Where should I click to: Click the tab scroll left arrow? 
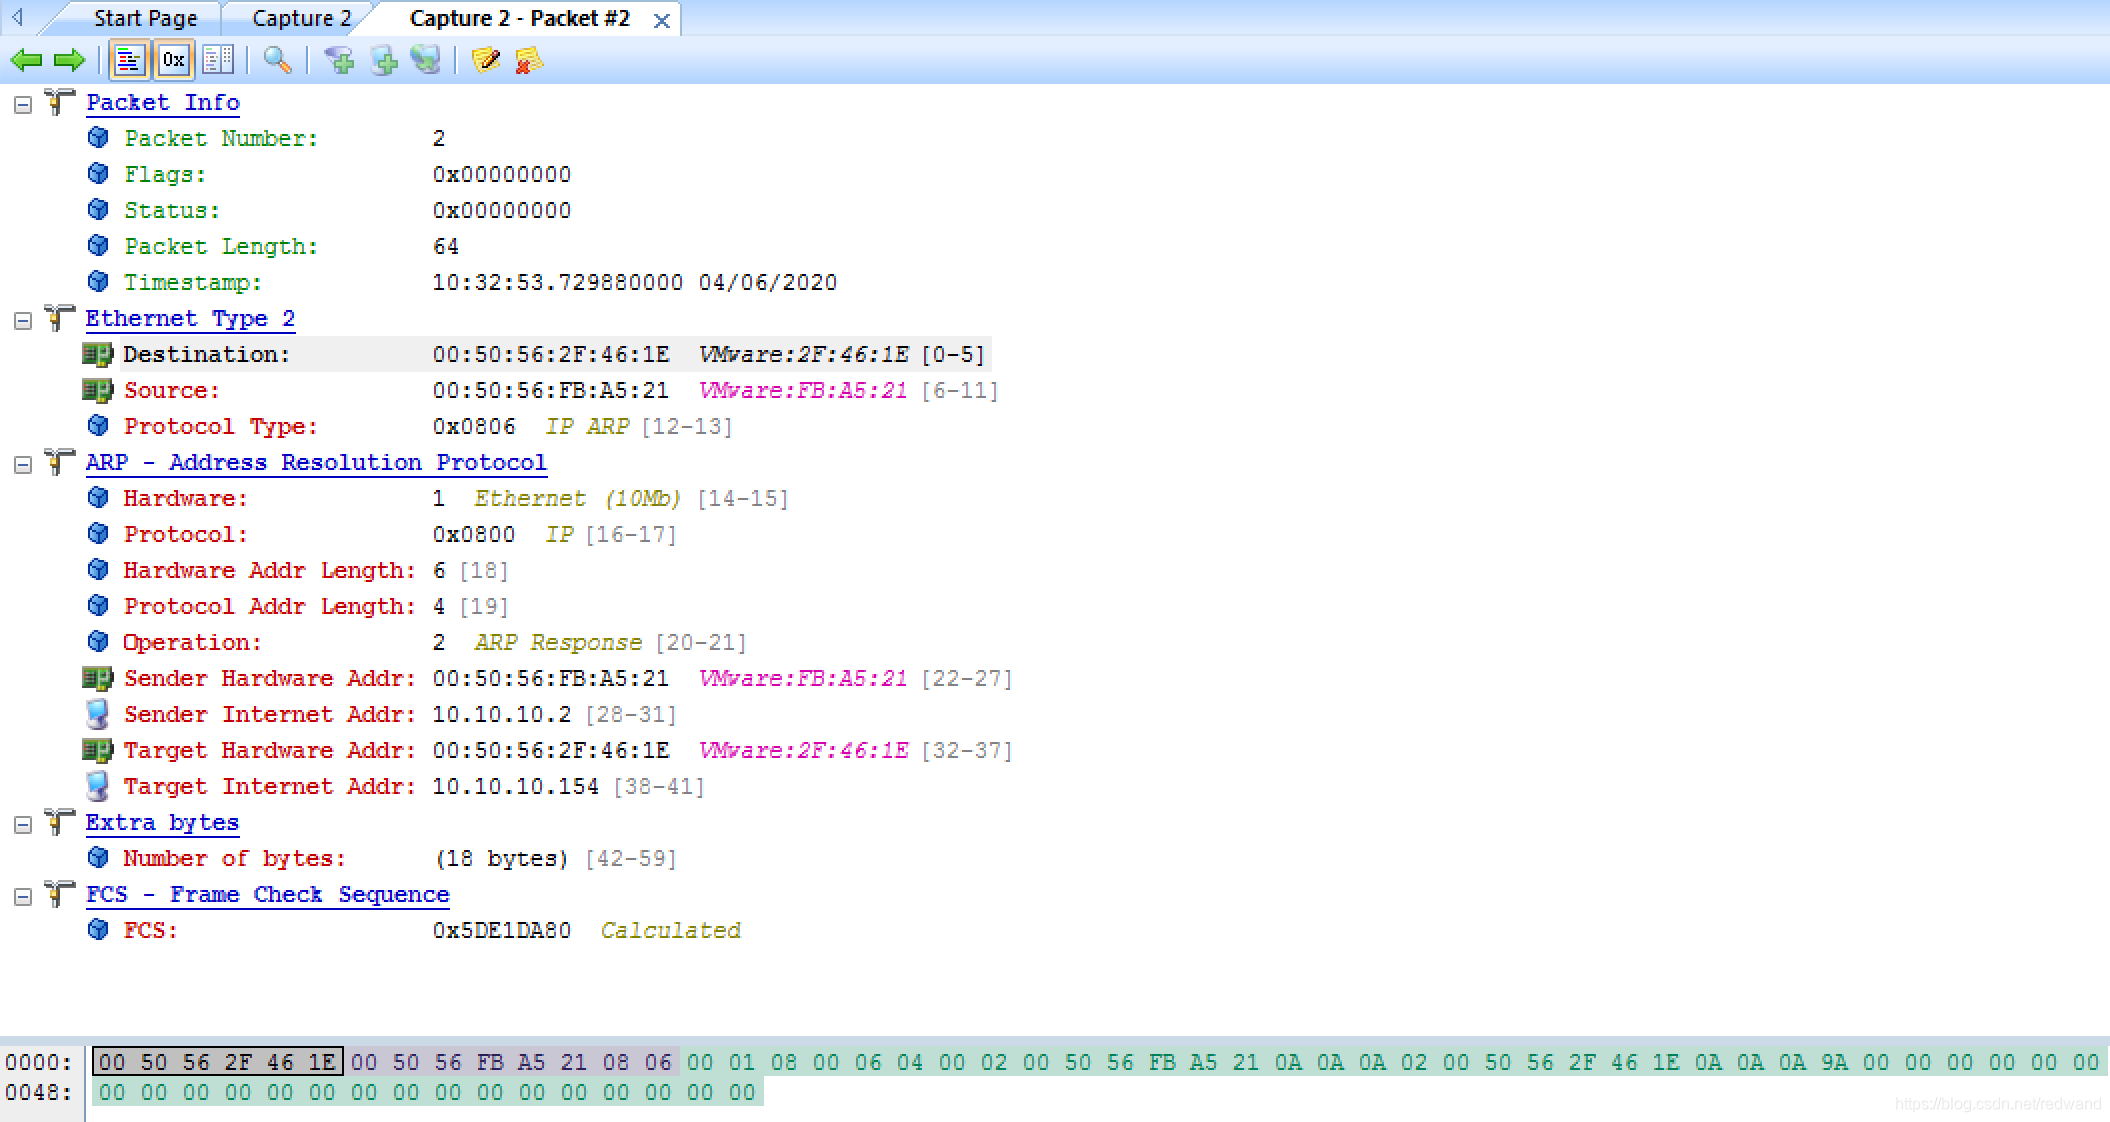pos(17,17)
